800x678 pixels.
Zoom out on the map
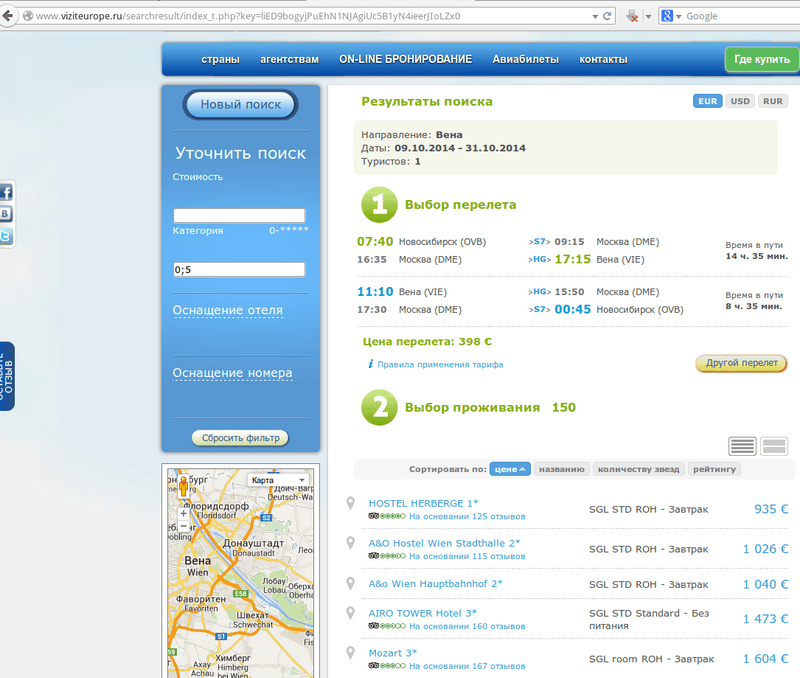pyautogui.click(x=184, y=526)
